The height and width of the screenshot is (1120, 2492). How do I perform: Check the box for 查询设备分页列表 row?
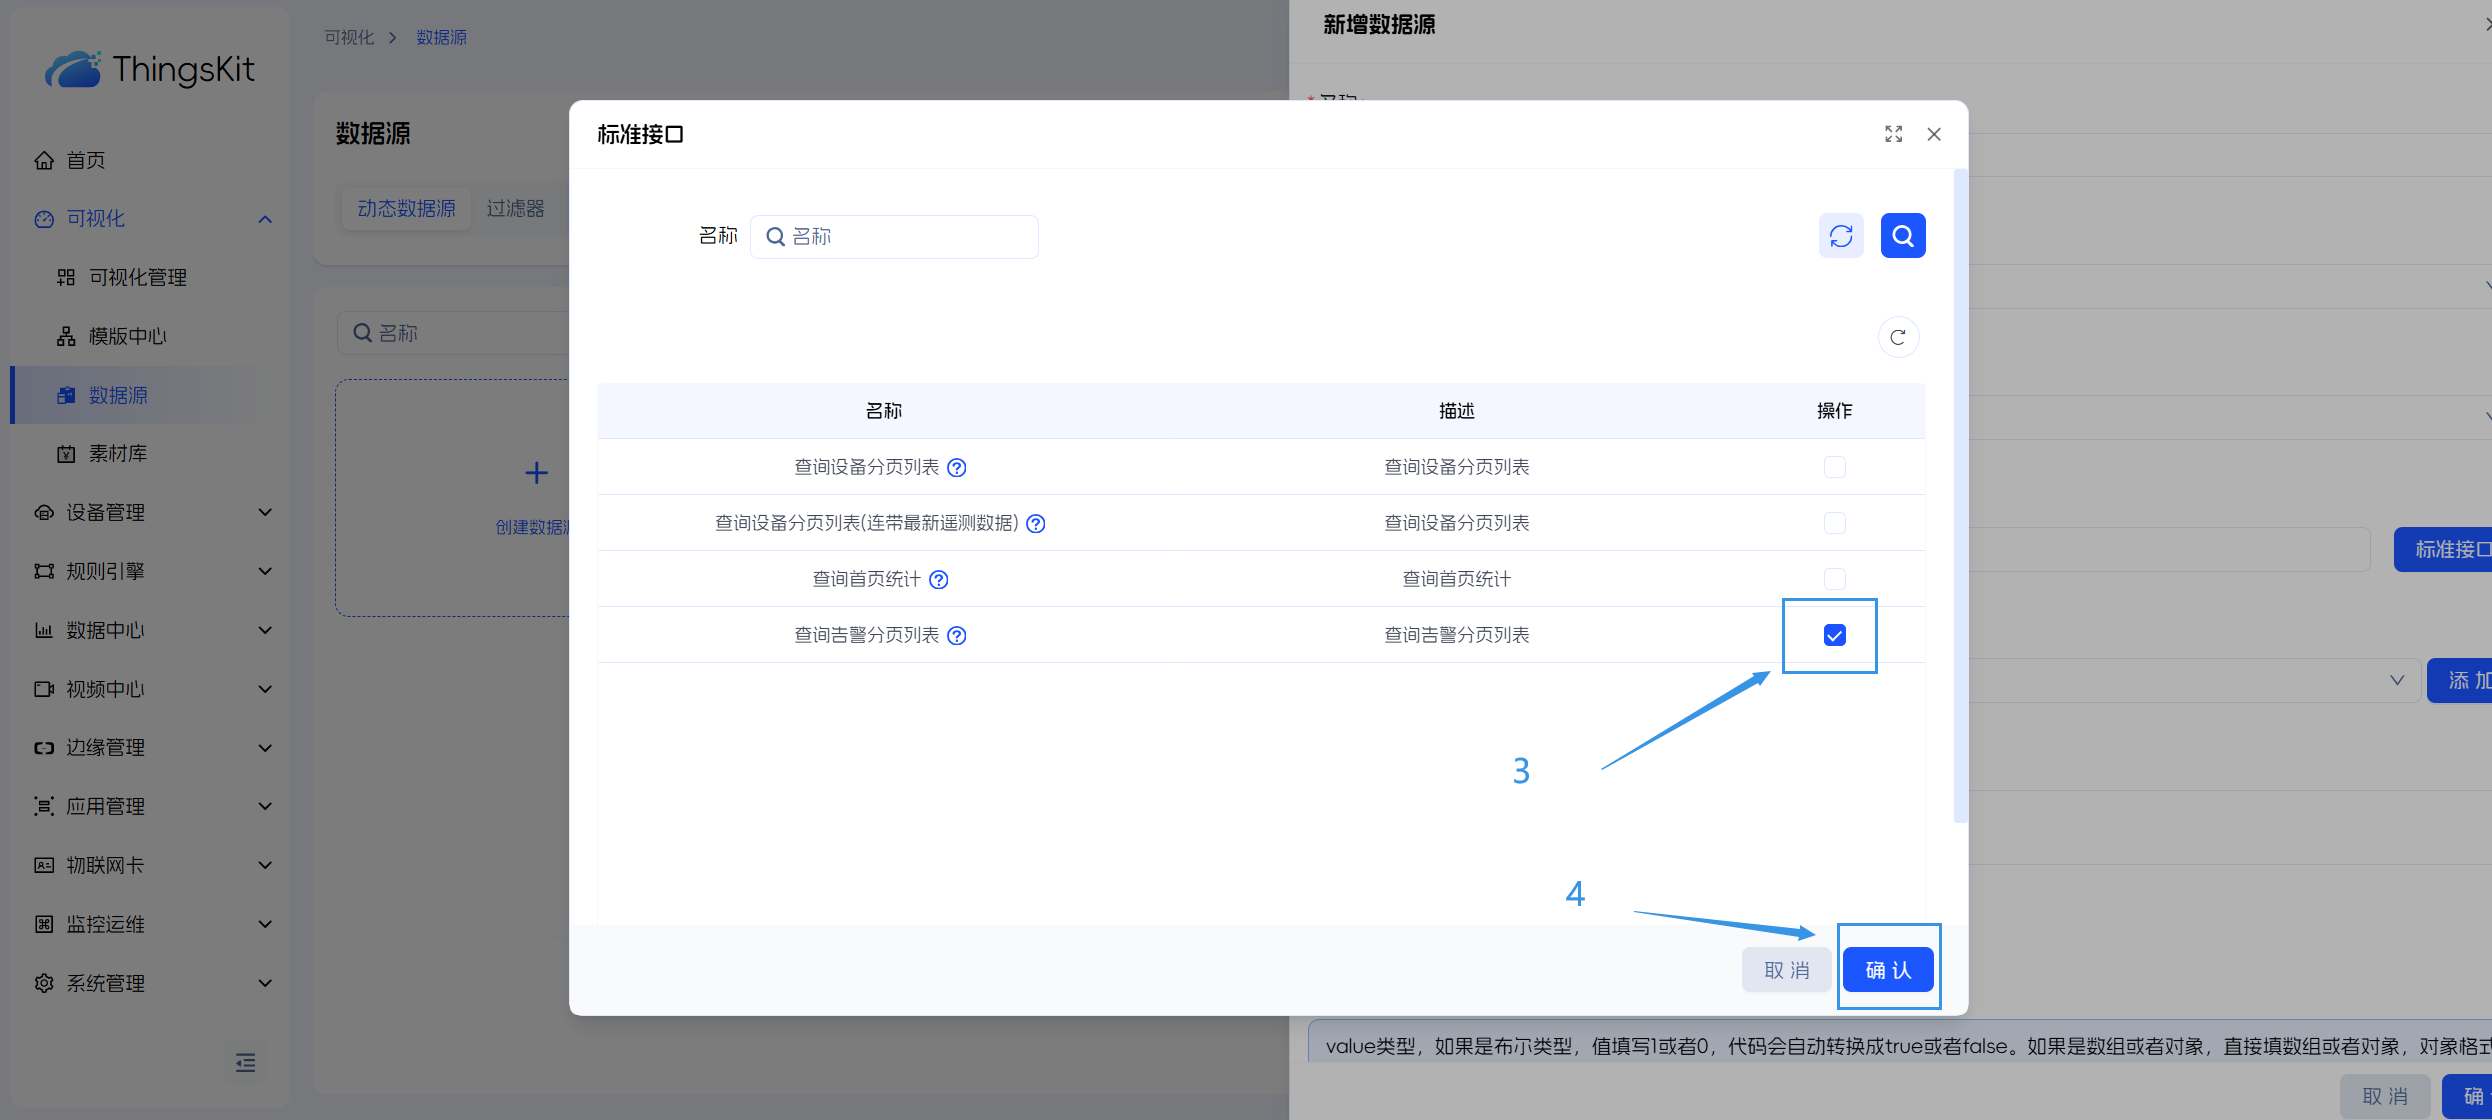click(1835, 467)
